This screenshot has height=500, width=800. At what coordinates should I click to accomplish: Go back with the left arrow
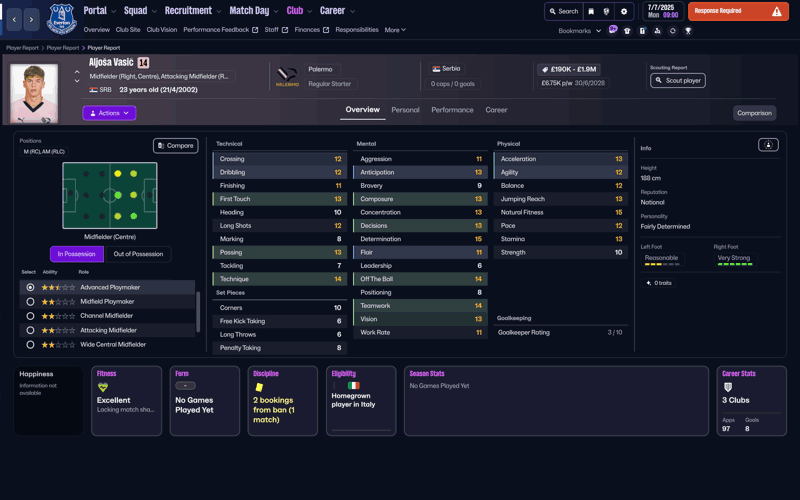point(14,19)
